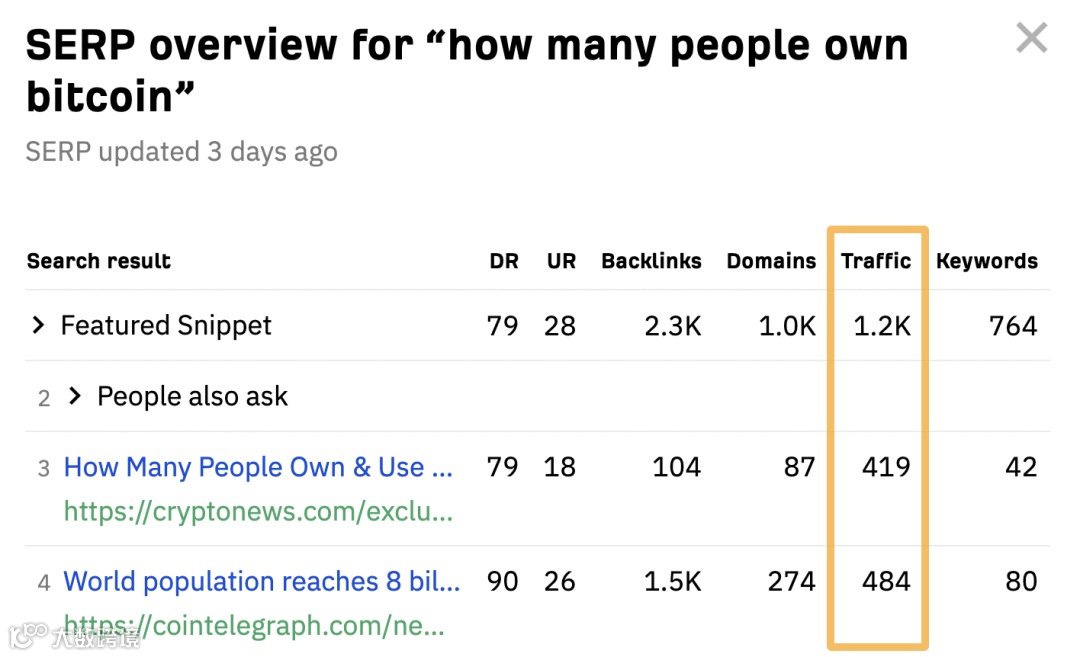The width and height of the screenshot is (1080, 657).
Task: Click the UR column header
Action: pos(561,261)
